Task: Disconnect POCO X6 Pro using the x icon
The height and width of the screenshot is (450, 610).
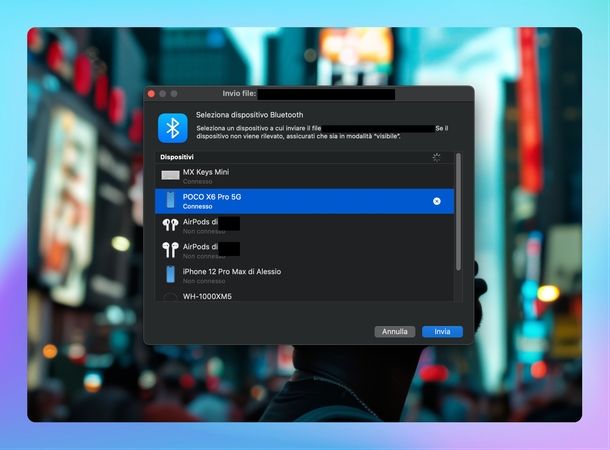Action: pyautogui.click(x=436, y=201)
